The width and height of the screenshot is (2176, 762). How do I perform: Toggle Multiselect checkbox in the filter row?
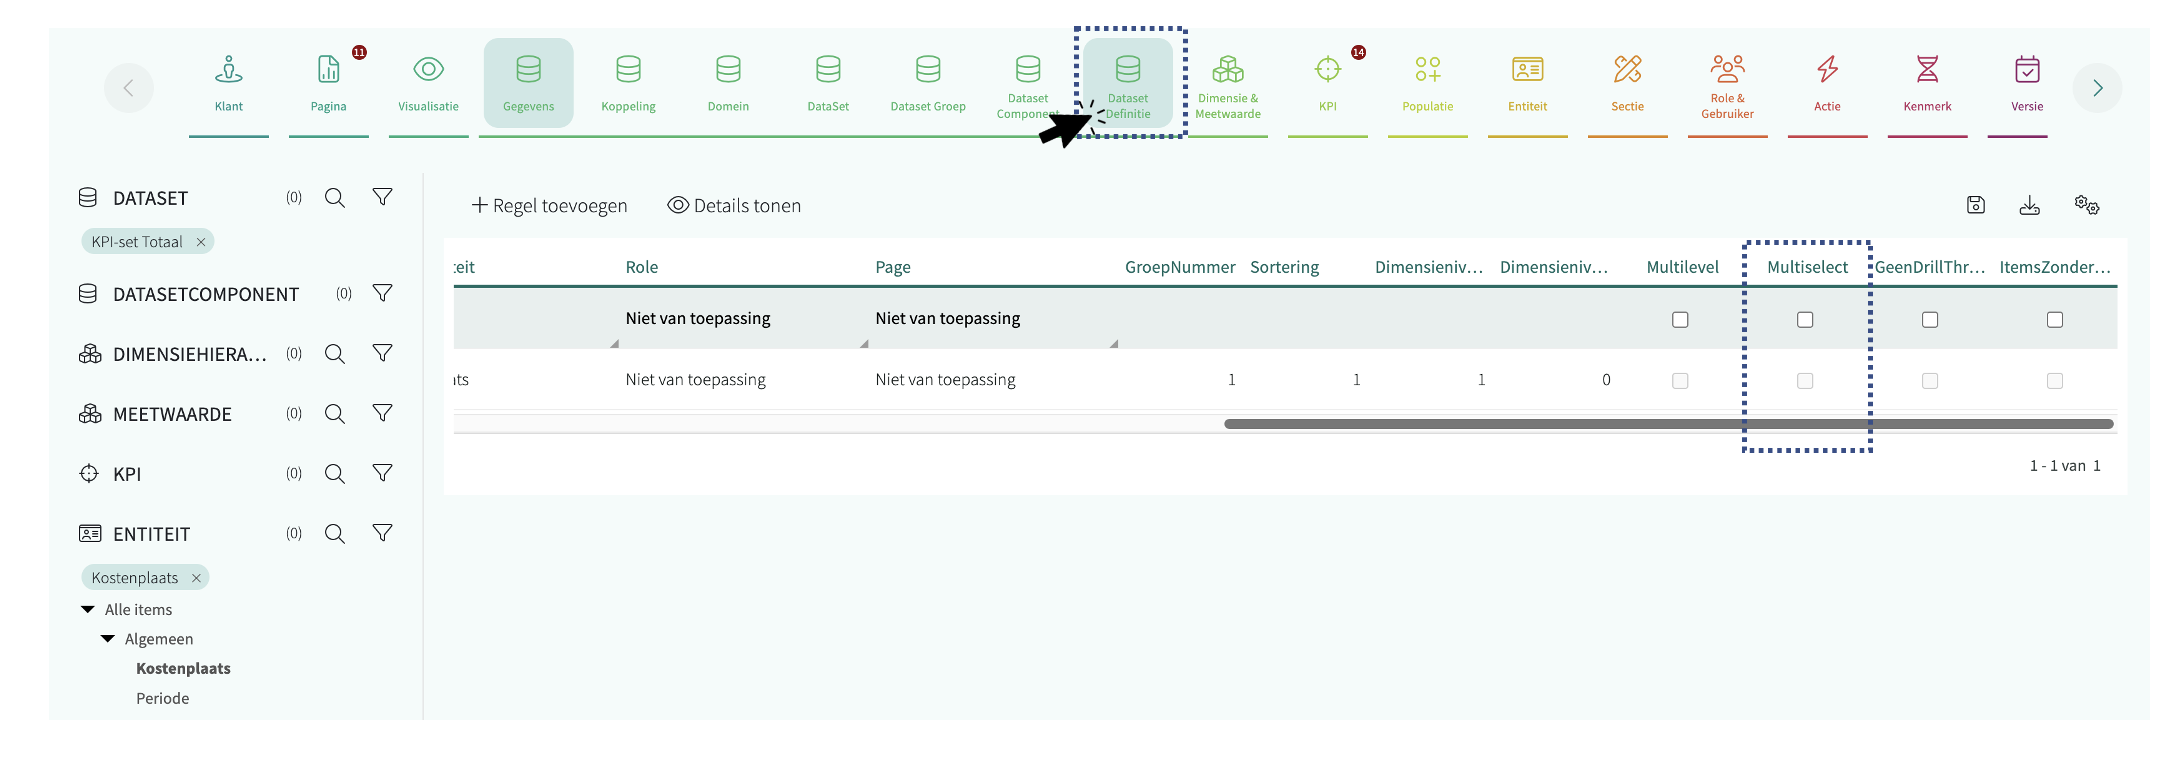[1805, 320]
